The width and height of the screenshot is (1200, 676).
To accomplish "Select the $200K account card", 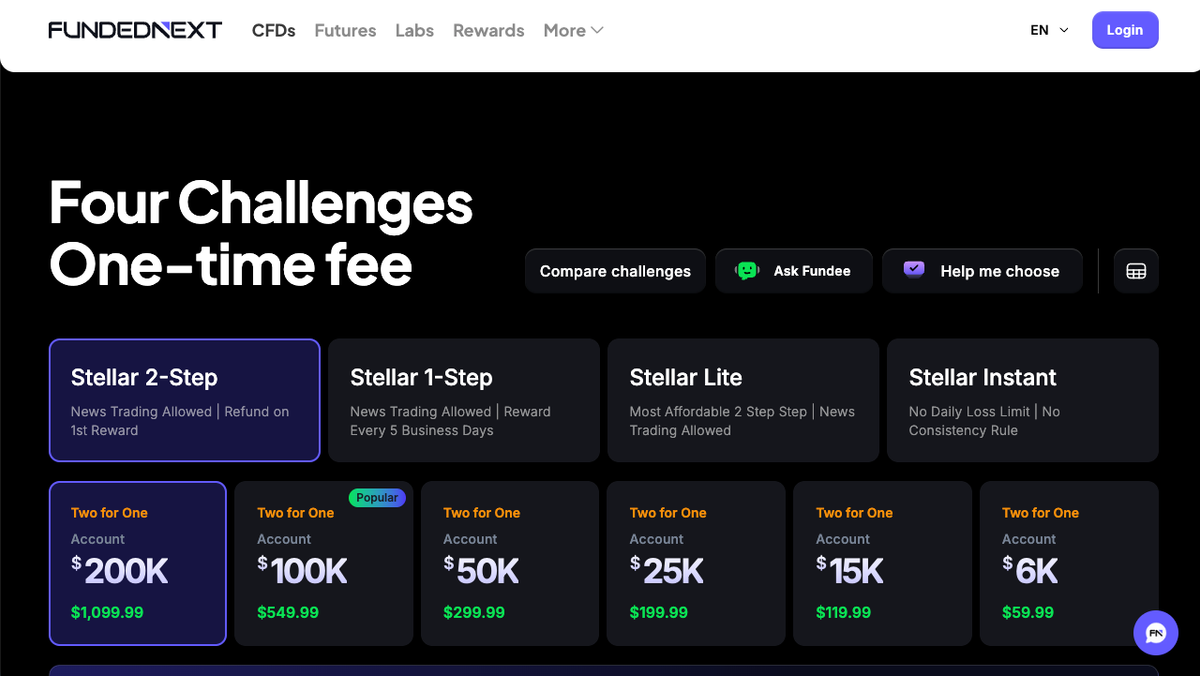I will pyautogui.click(x=138, y=564).
